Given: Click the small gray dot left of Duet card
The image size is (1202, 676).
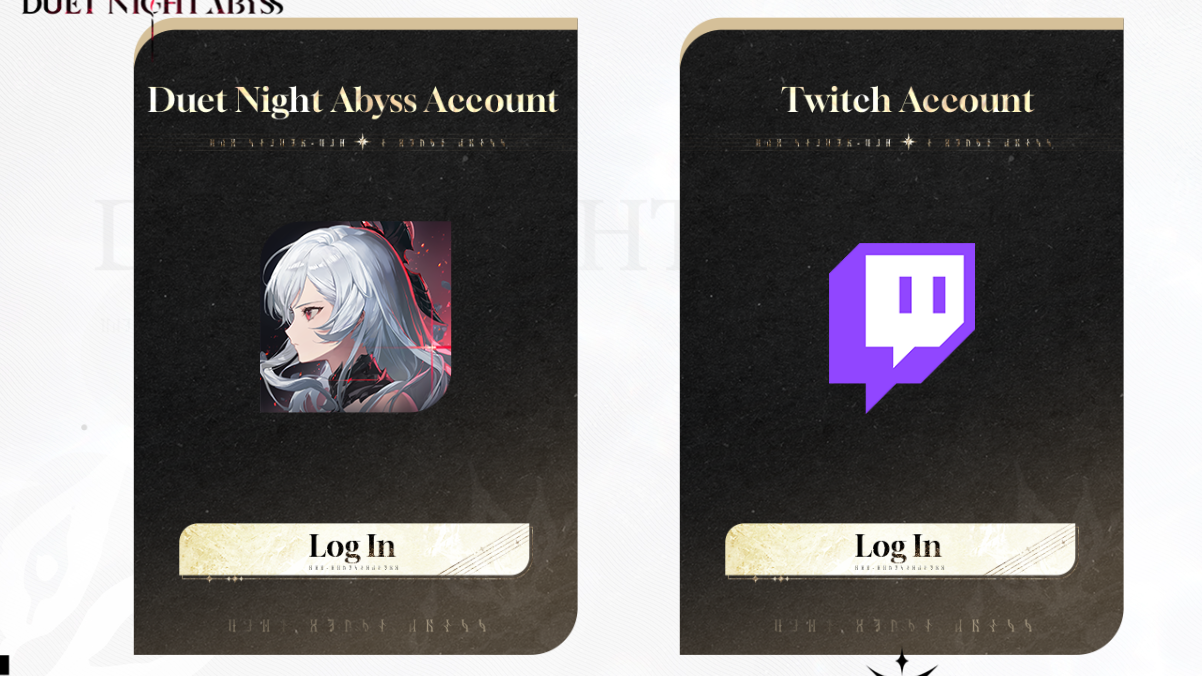Looking at the screenshot, I should (84, 427).
